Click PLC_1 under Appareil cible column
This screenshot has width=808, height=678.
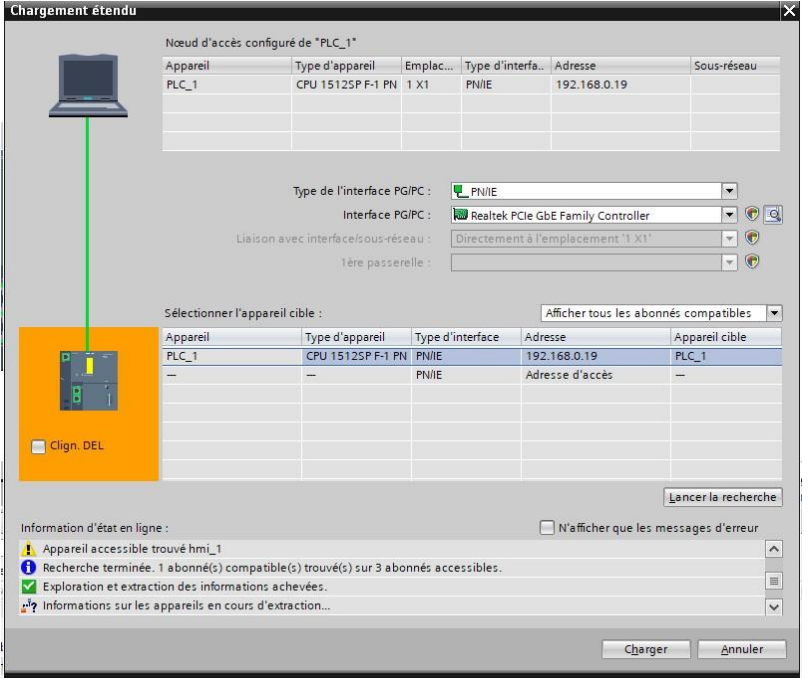726,356
